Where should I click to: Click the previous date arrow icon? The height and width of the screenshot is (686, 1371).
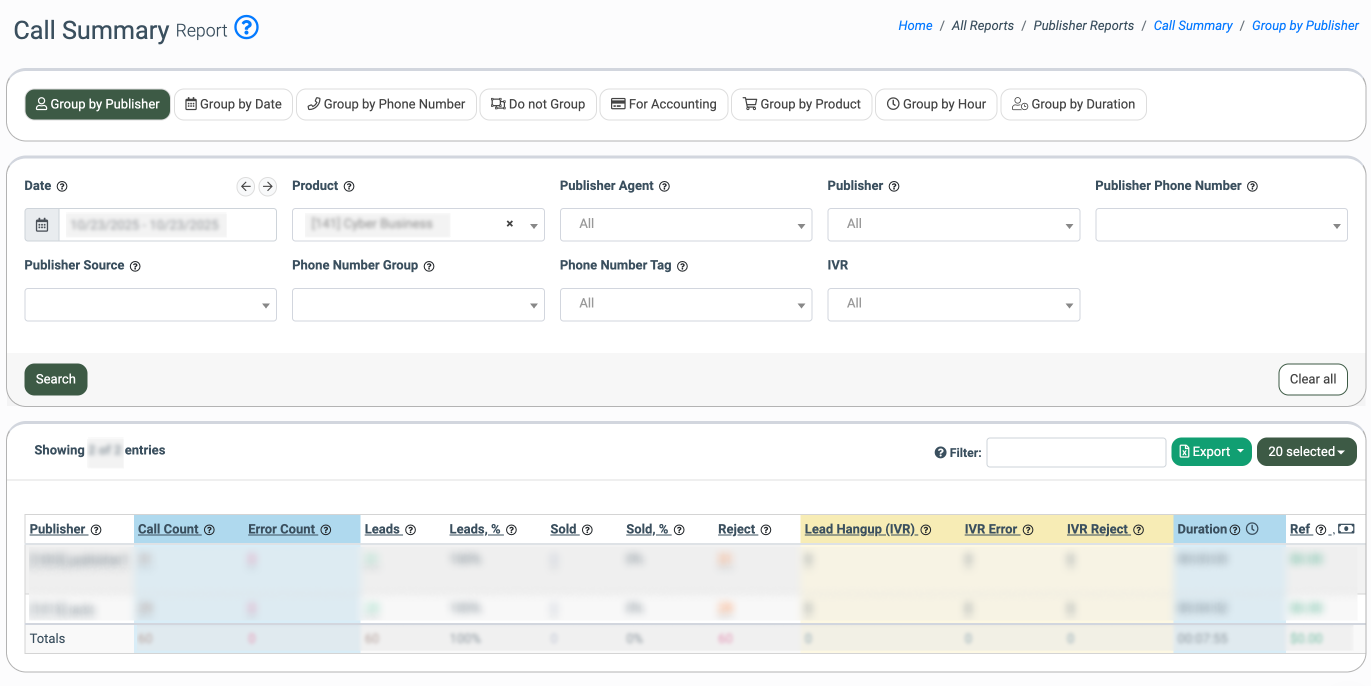coord(246,186)
